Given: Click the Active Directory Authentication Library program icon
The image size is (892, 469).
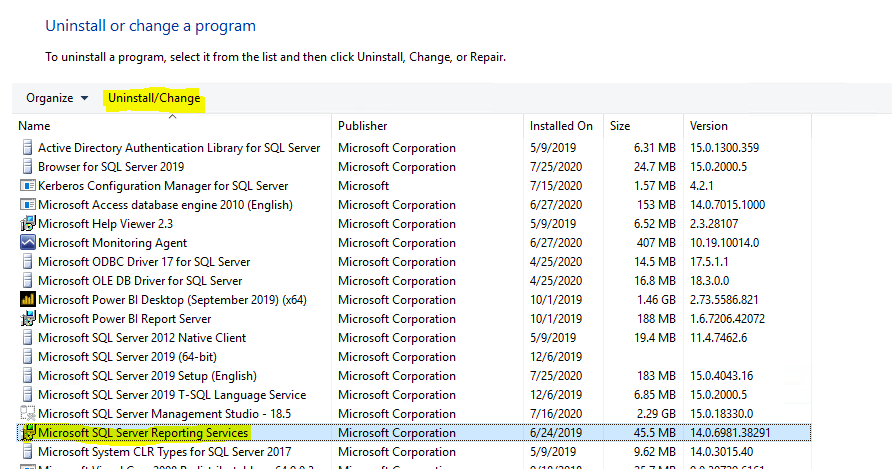Looking at the screenshot, I should tap(27, 148).
